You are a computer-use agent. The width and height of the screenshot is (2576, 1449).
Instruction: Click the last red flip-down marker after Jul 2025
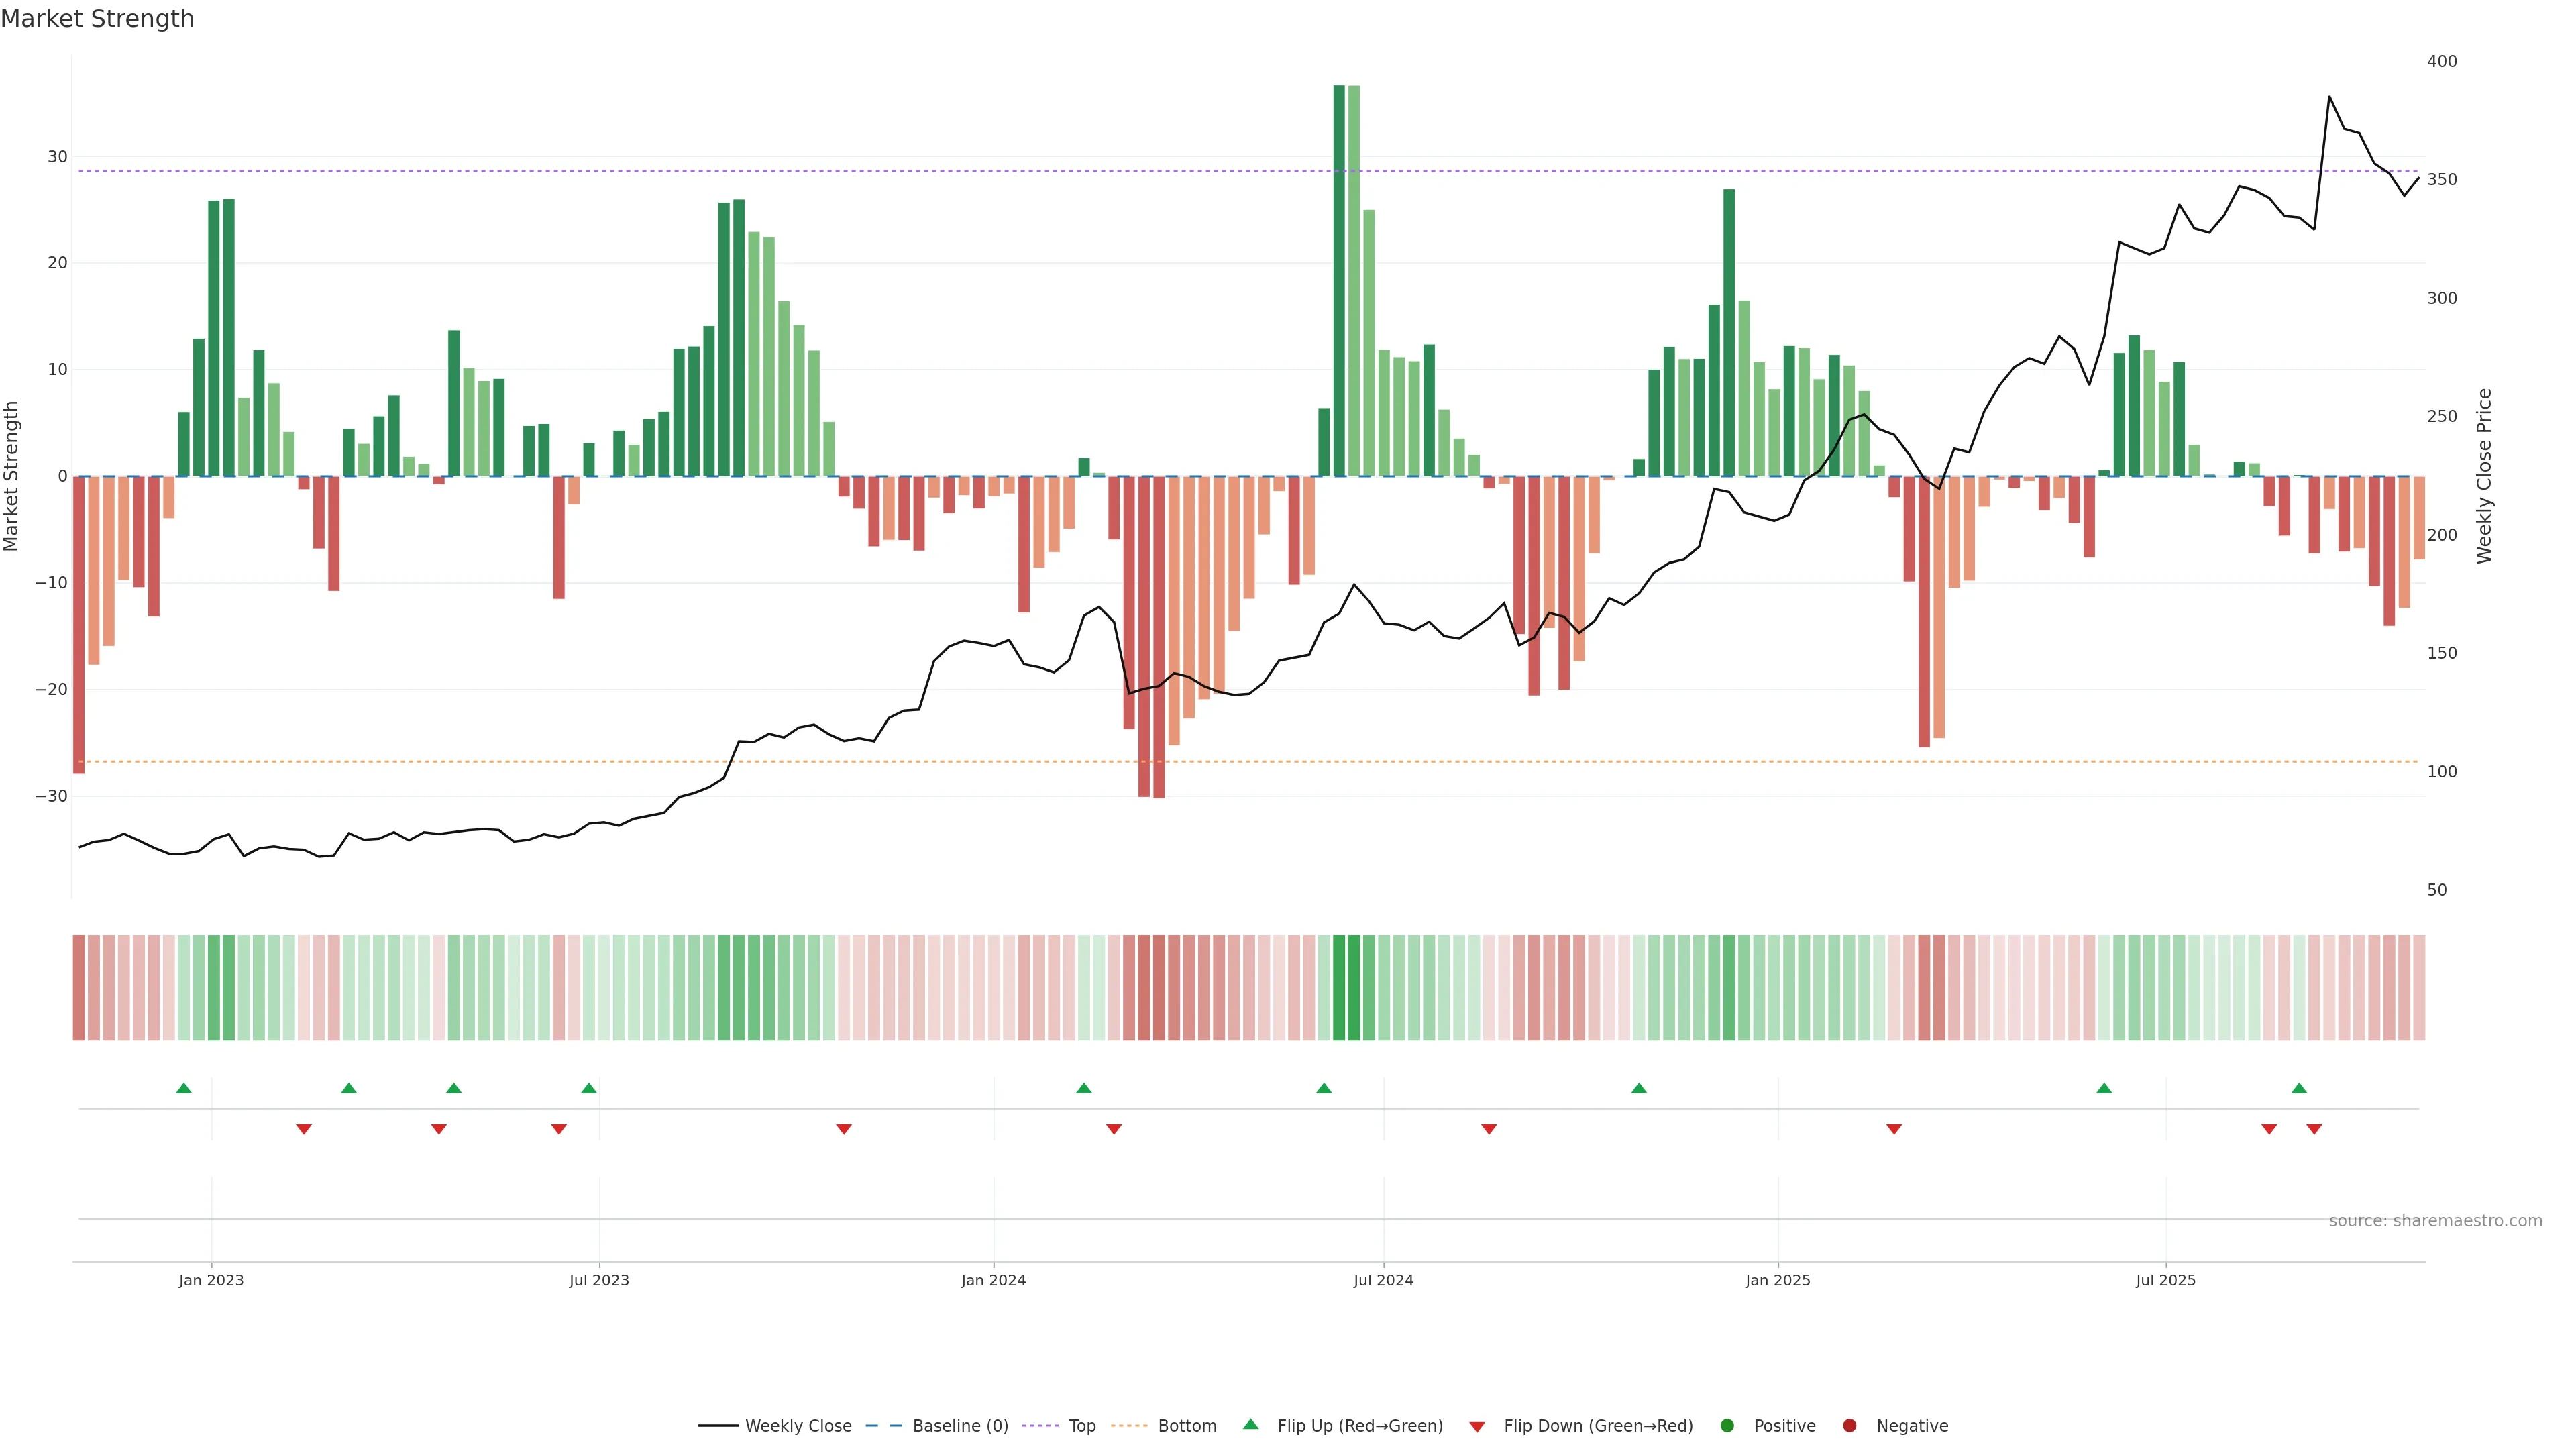(x=2314, y=1129)
